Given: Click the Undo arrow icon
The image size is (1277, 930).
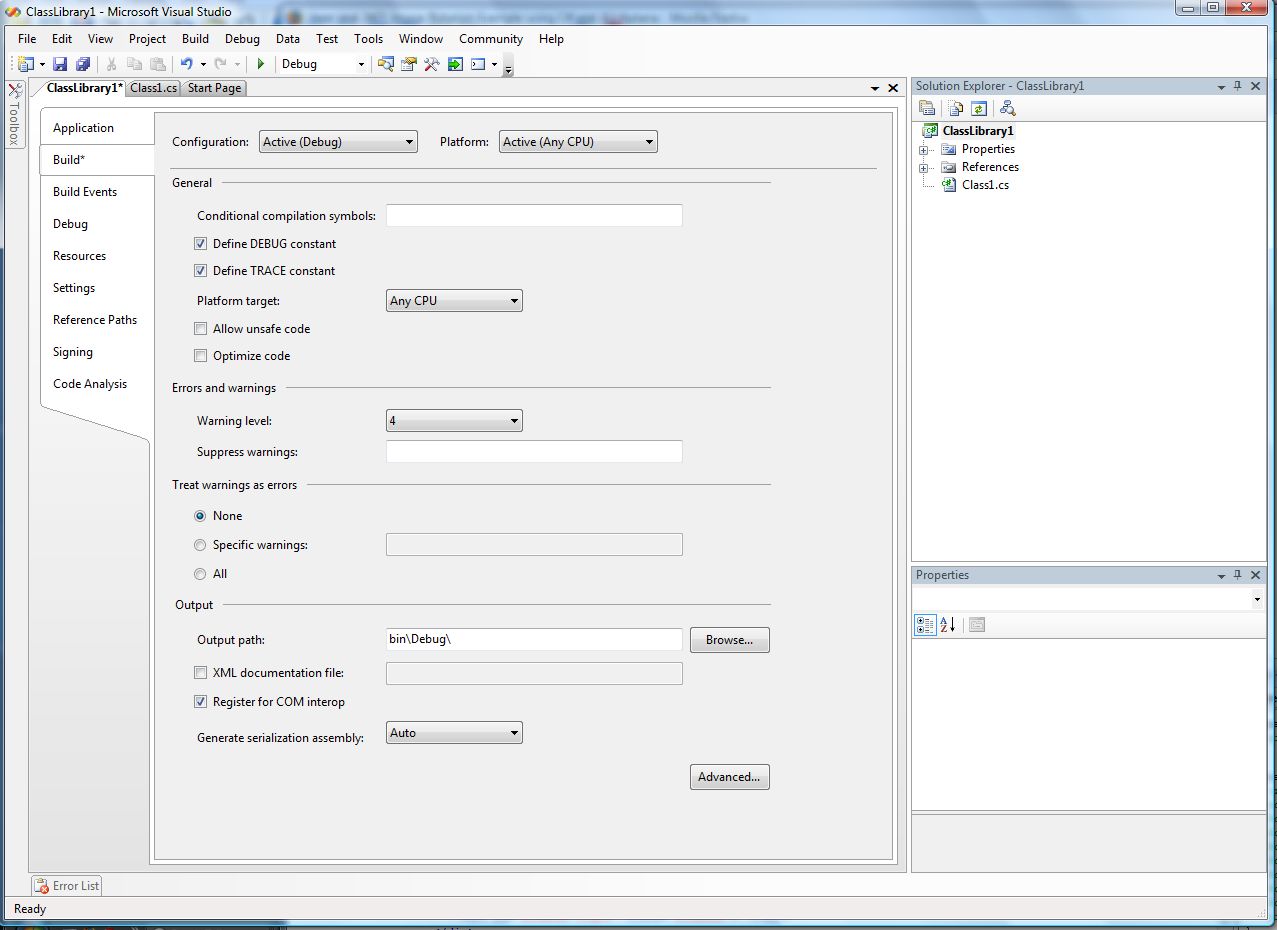Looking at the screenshot, I should point(186,64).
